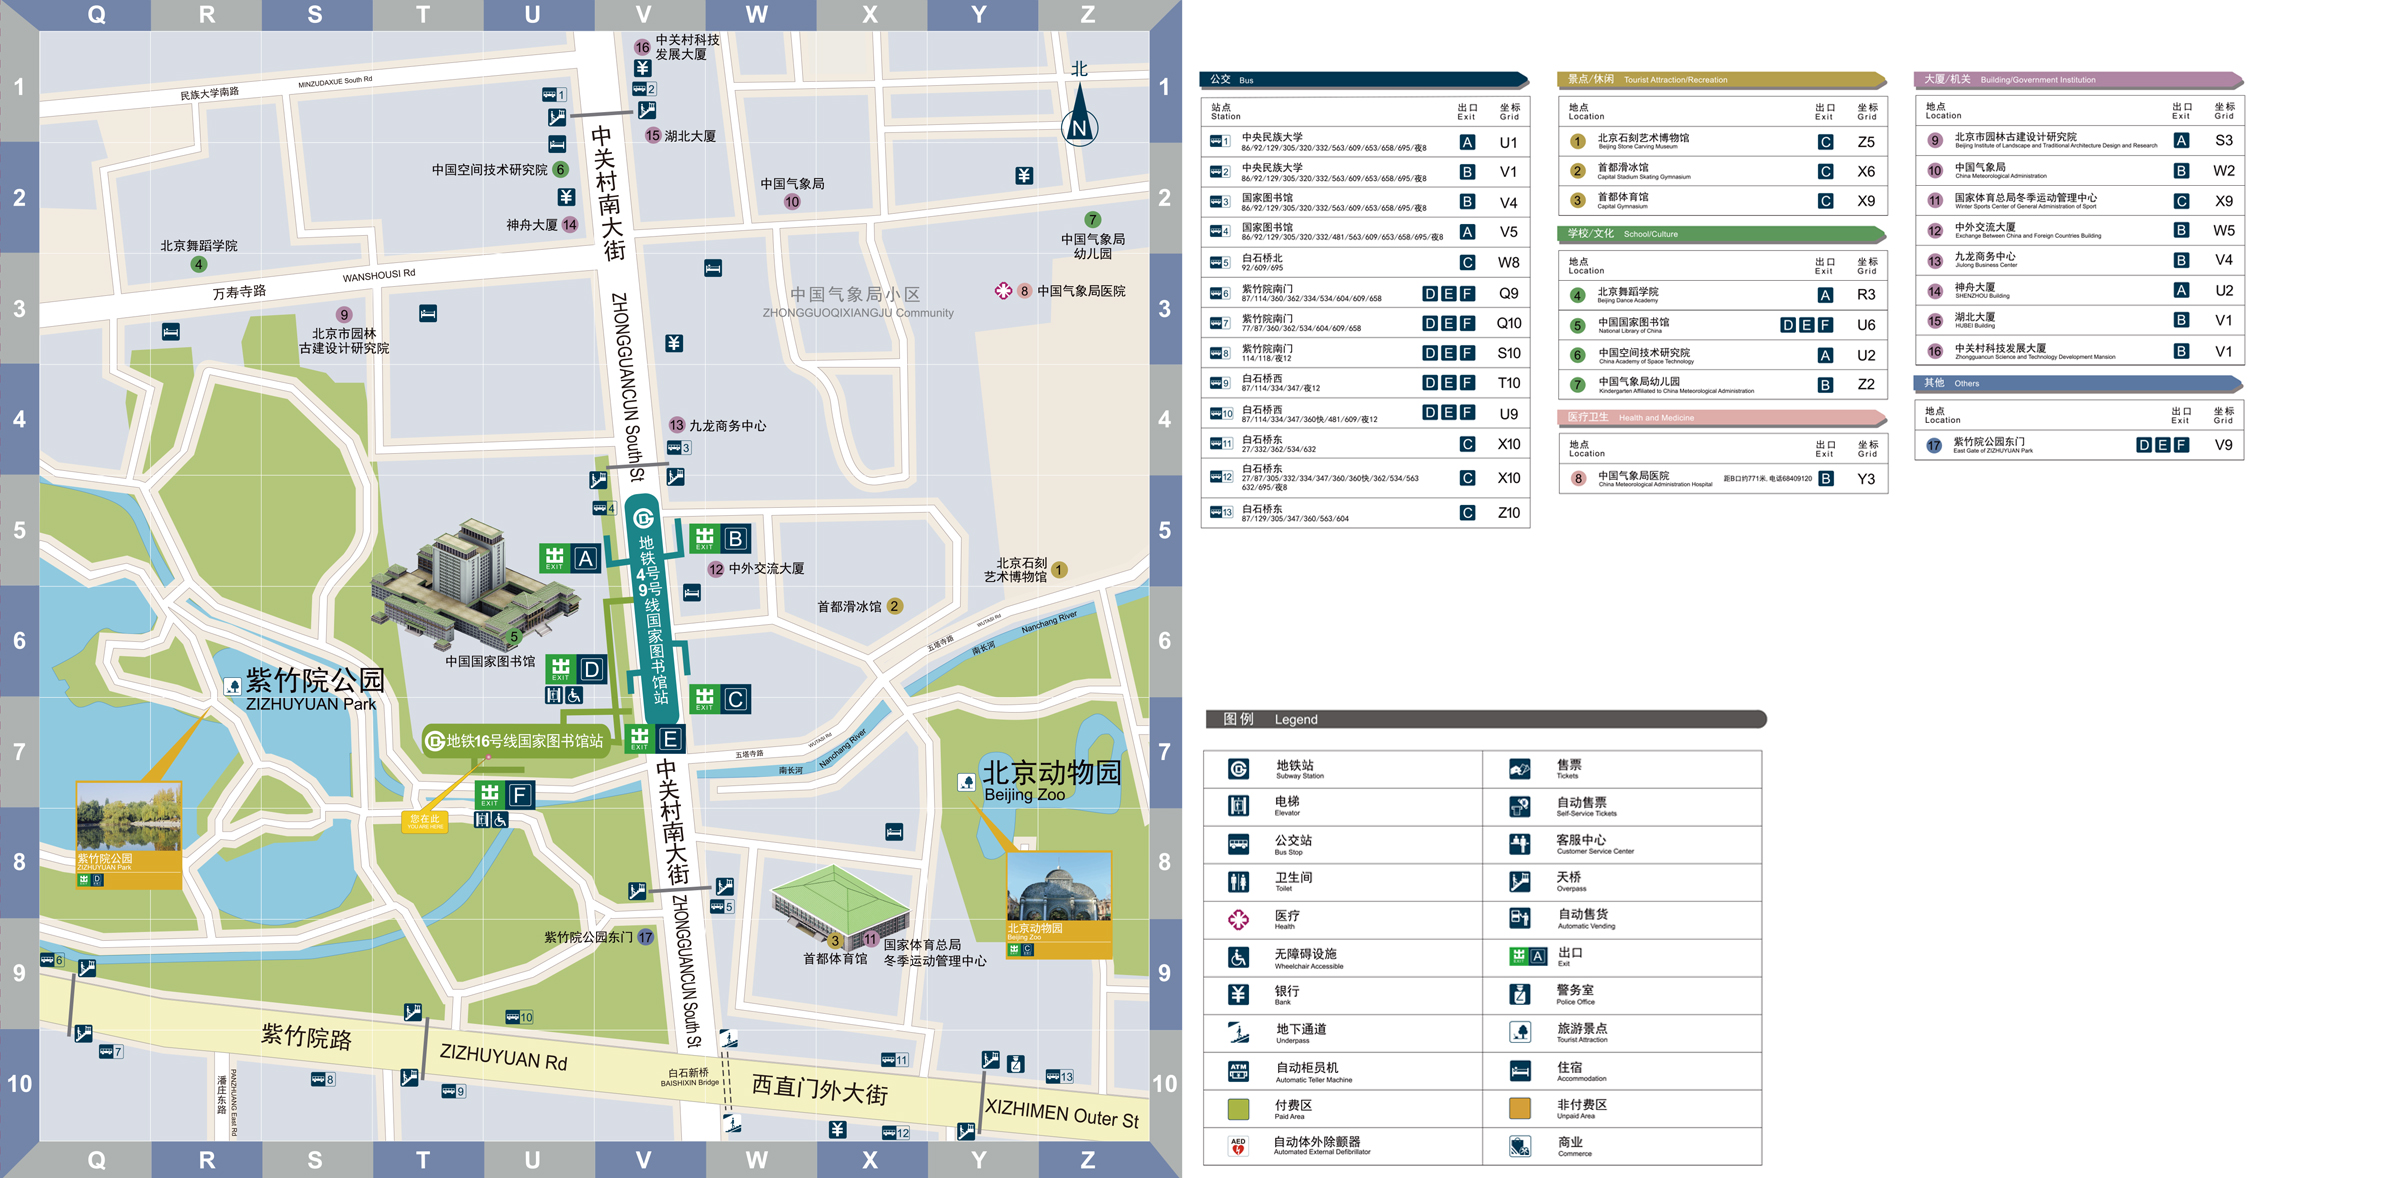Image resolution: width=2400 pixels, height=1178 pixels.
Task: Click the 白石桥北 bus row (W8)
Action: 1365,262
